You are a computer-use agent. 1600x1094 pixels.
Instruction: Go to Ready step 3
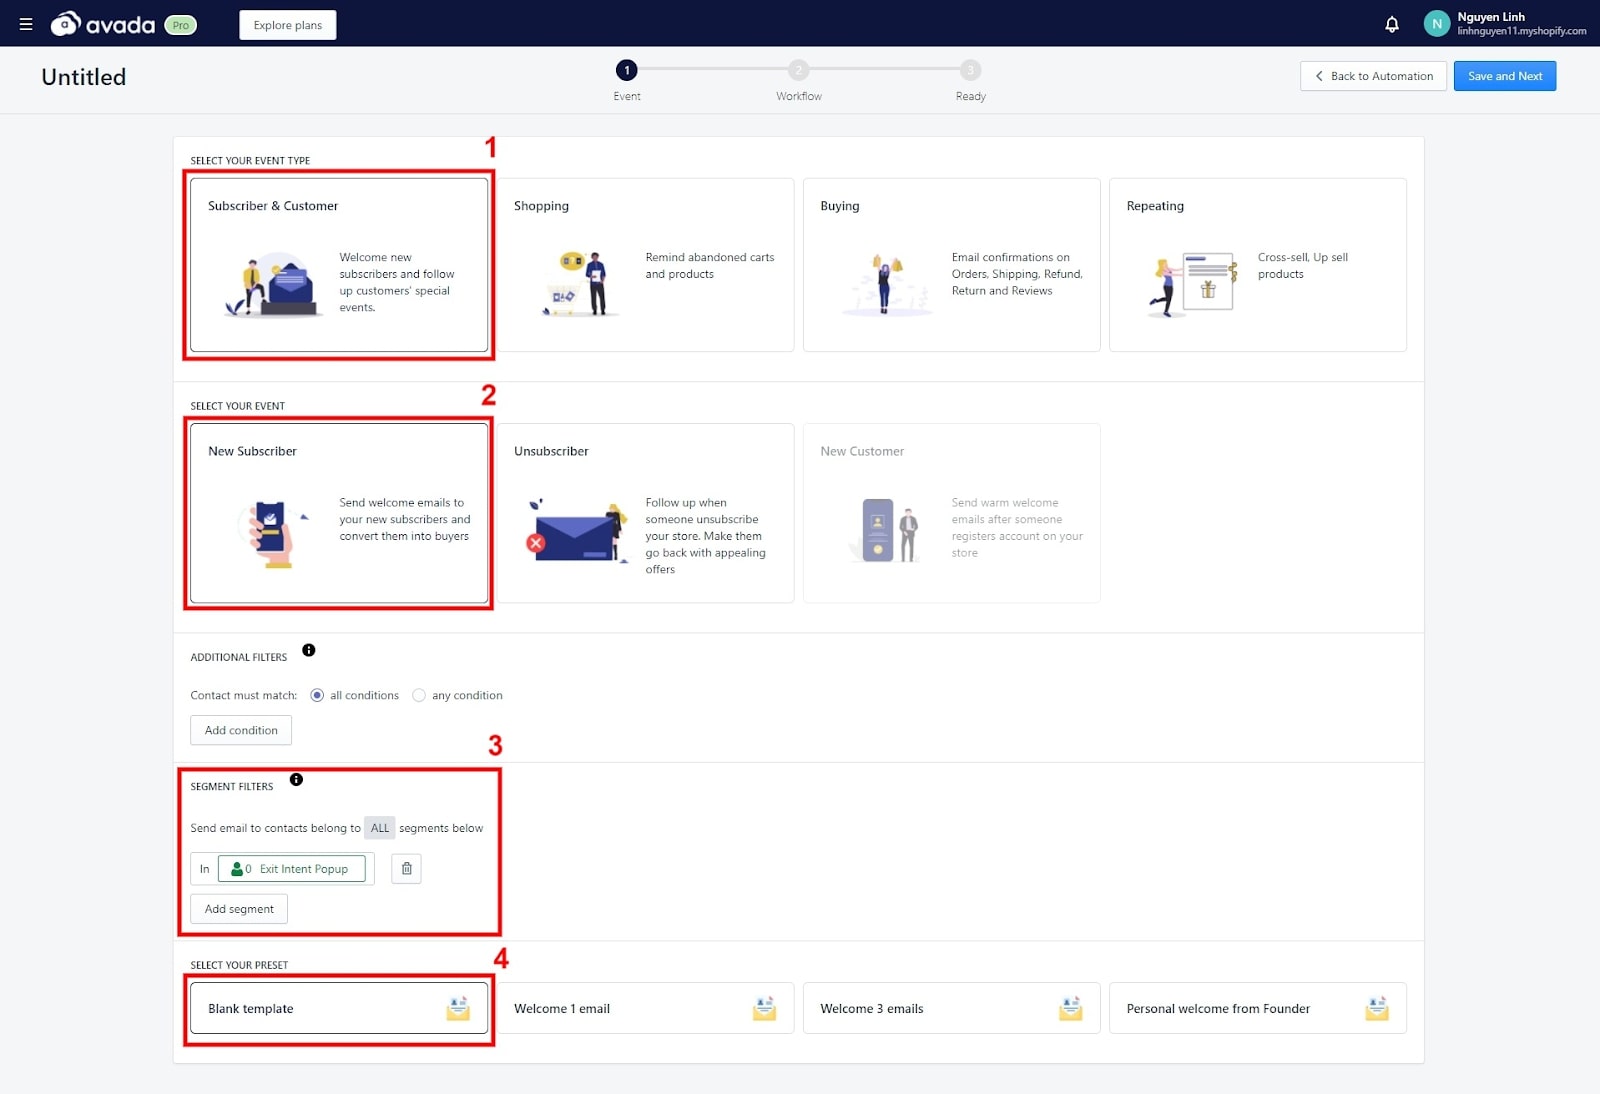970,70
